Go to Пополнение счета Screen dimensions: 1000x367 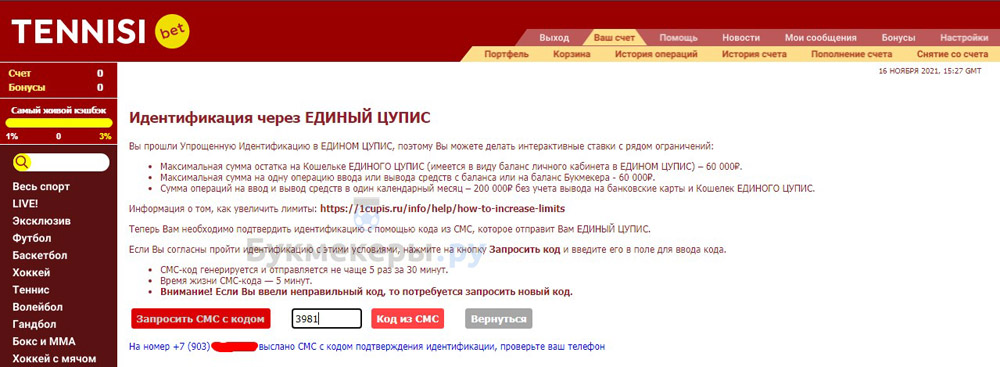pos(851,54)
